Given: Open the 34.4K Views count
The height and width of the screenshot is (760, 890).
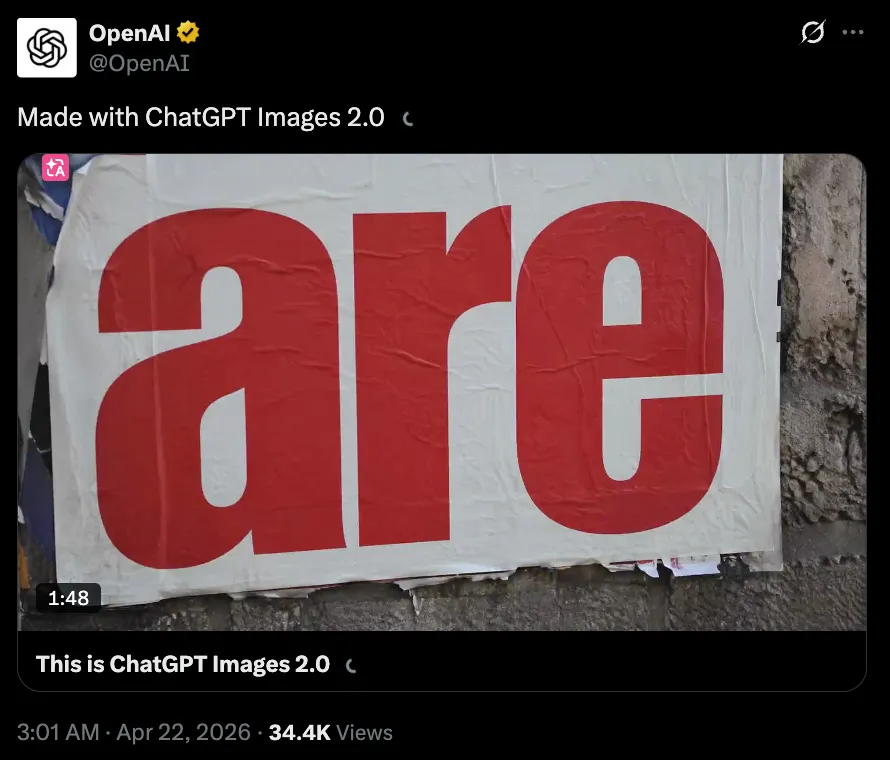Looking at the screenshot, I should [x=330, y=732].
